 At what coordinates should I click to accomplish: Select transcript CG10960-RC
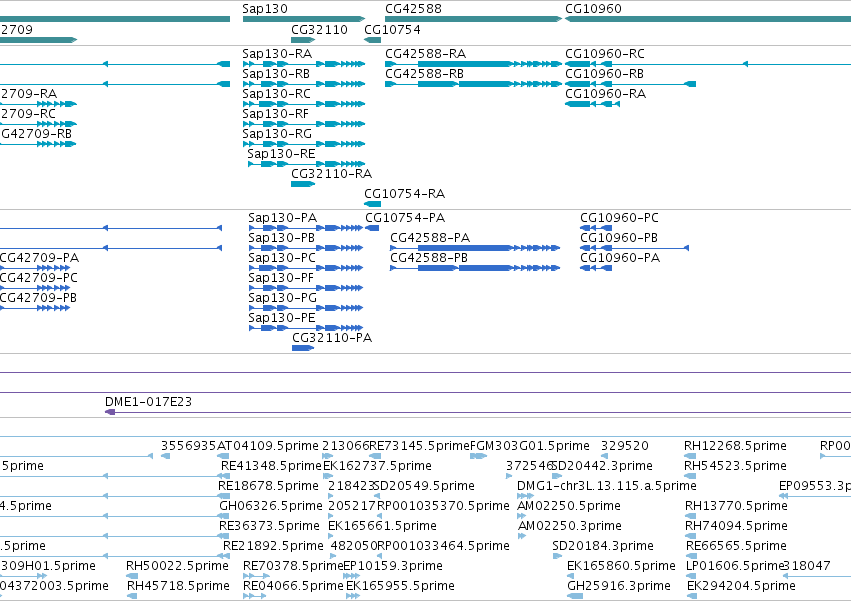pyautogui.click(x=605, y=54)
